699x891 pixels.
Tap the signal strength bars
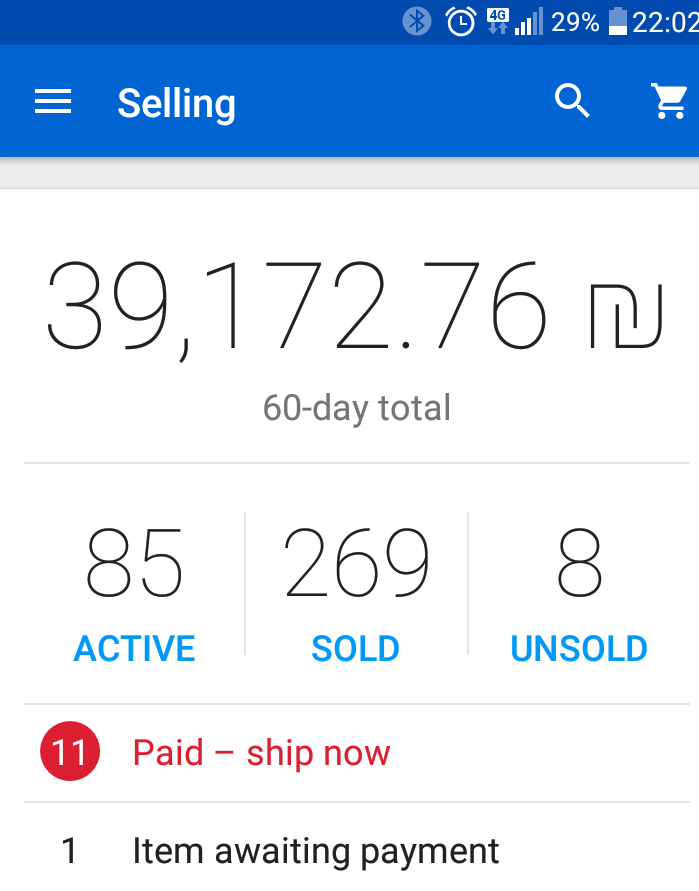(x=529, y=22)
